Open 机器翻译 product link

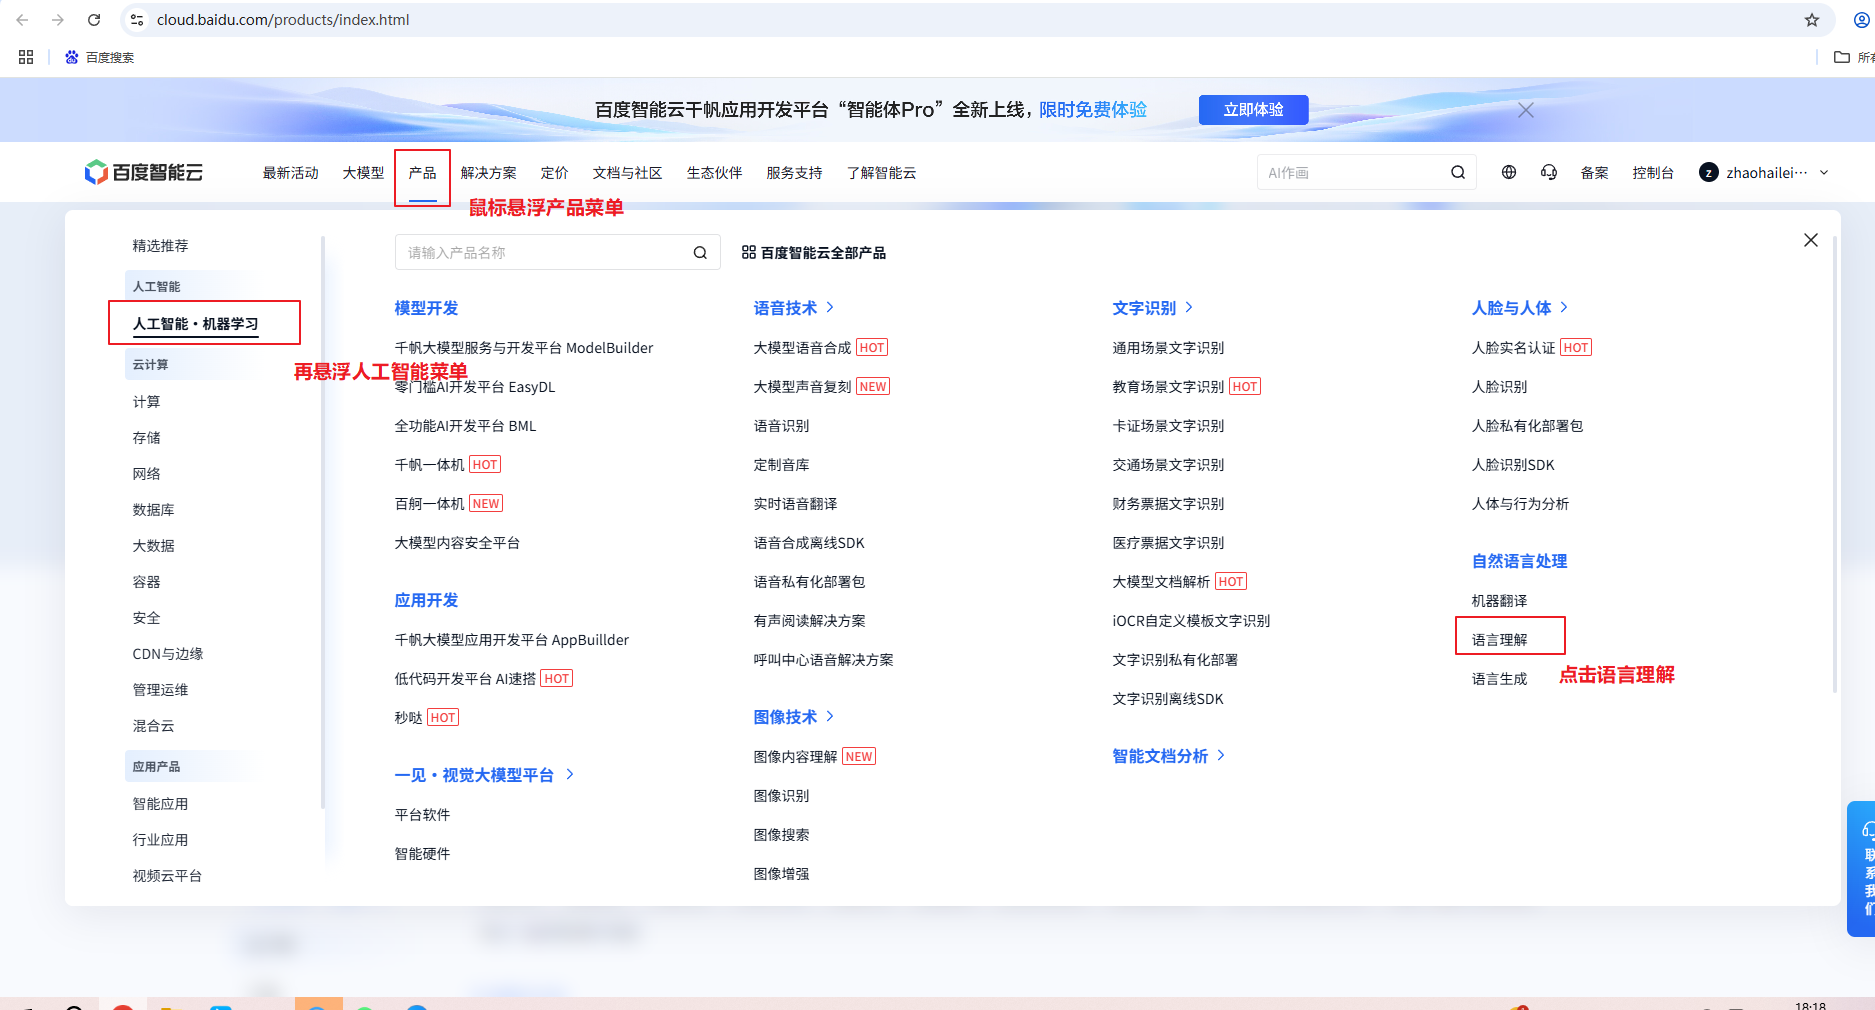1500,601
